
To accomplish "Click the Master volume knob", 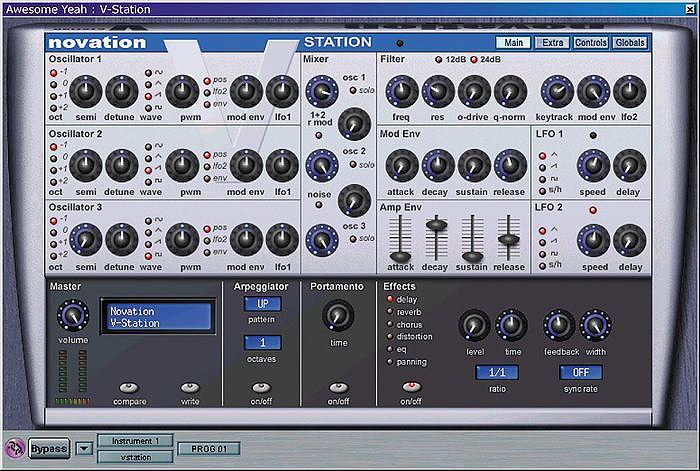I will pos(73,316).
